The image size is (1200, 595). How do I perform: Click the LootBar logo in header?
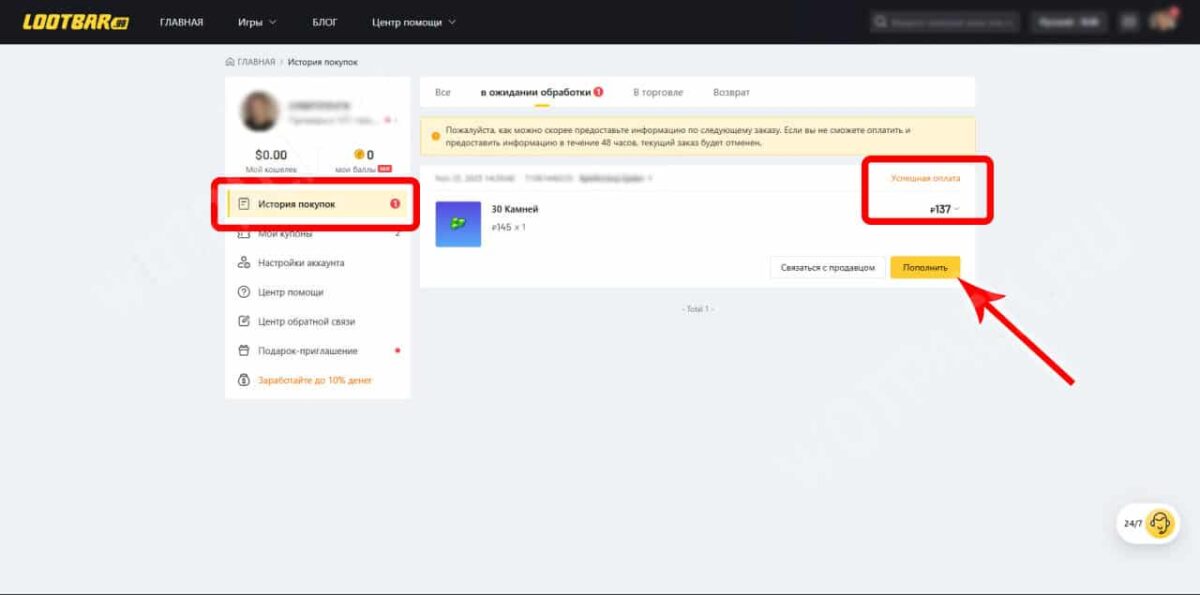coord(75,22)
